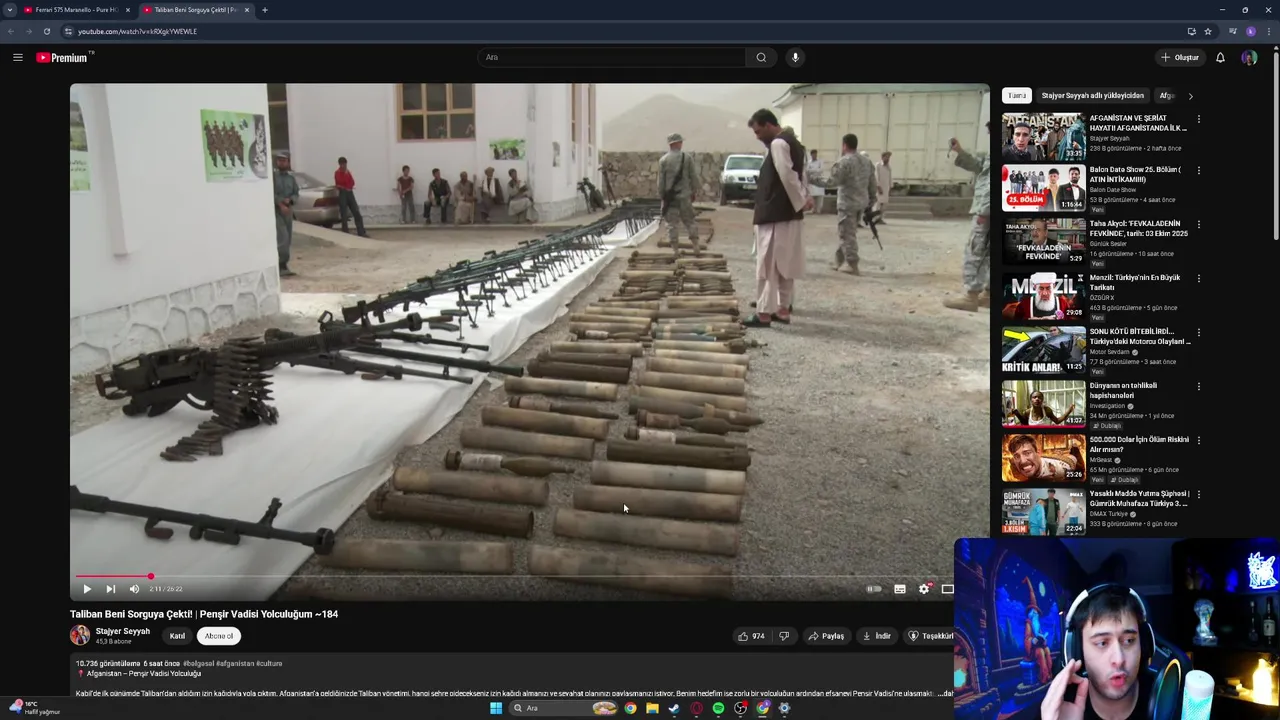Image resolution: width=1280 pixels, height=720 pixels.
Task: Bookmark this page with star icon
Action: 1208,32
